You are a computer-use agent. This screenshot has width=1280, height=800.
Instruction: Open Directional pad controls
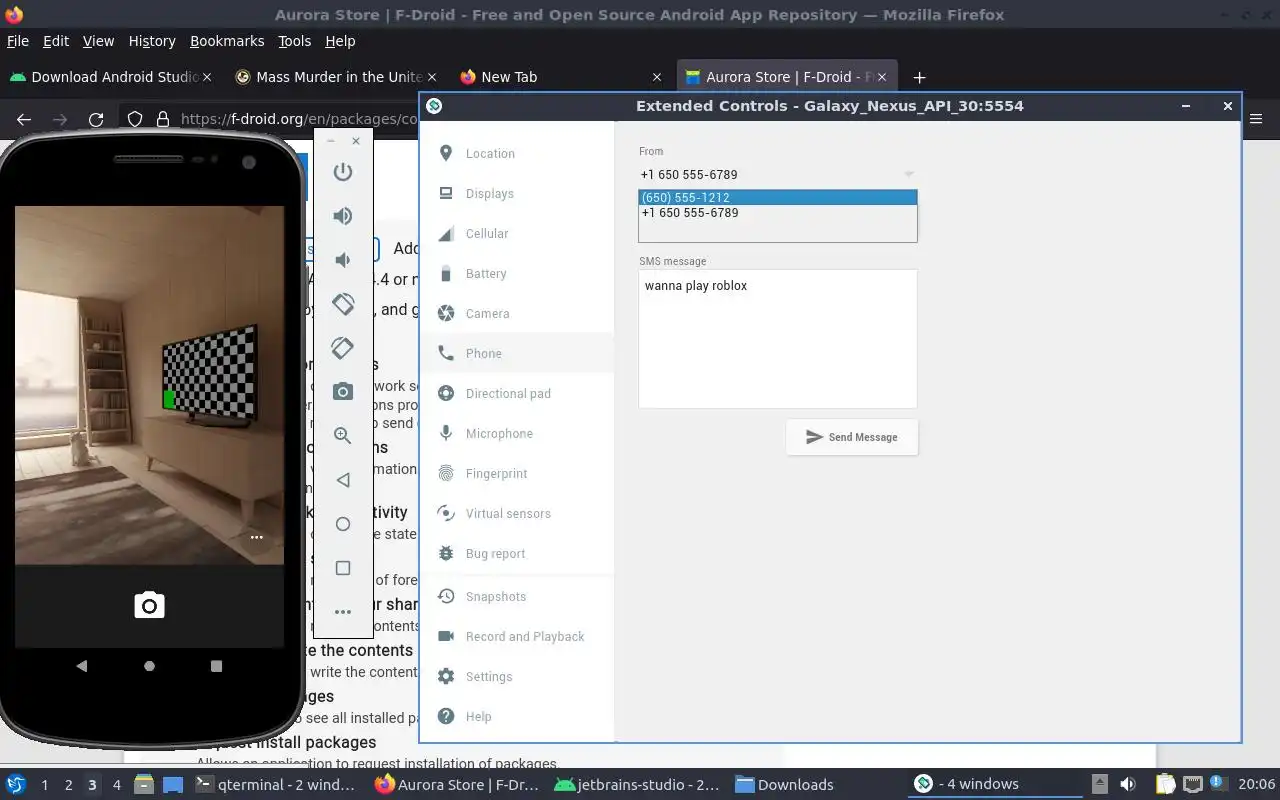516,393
